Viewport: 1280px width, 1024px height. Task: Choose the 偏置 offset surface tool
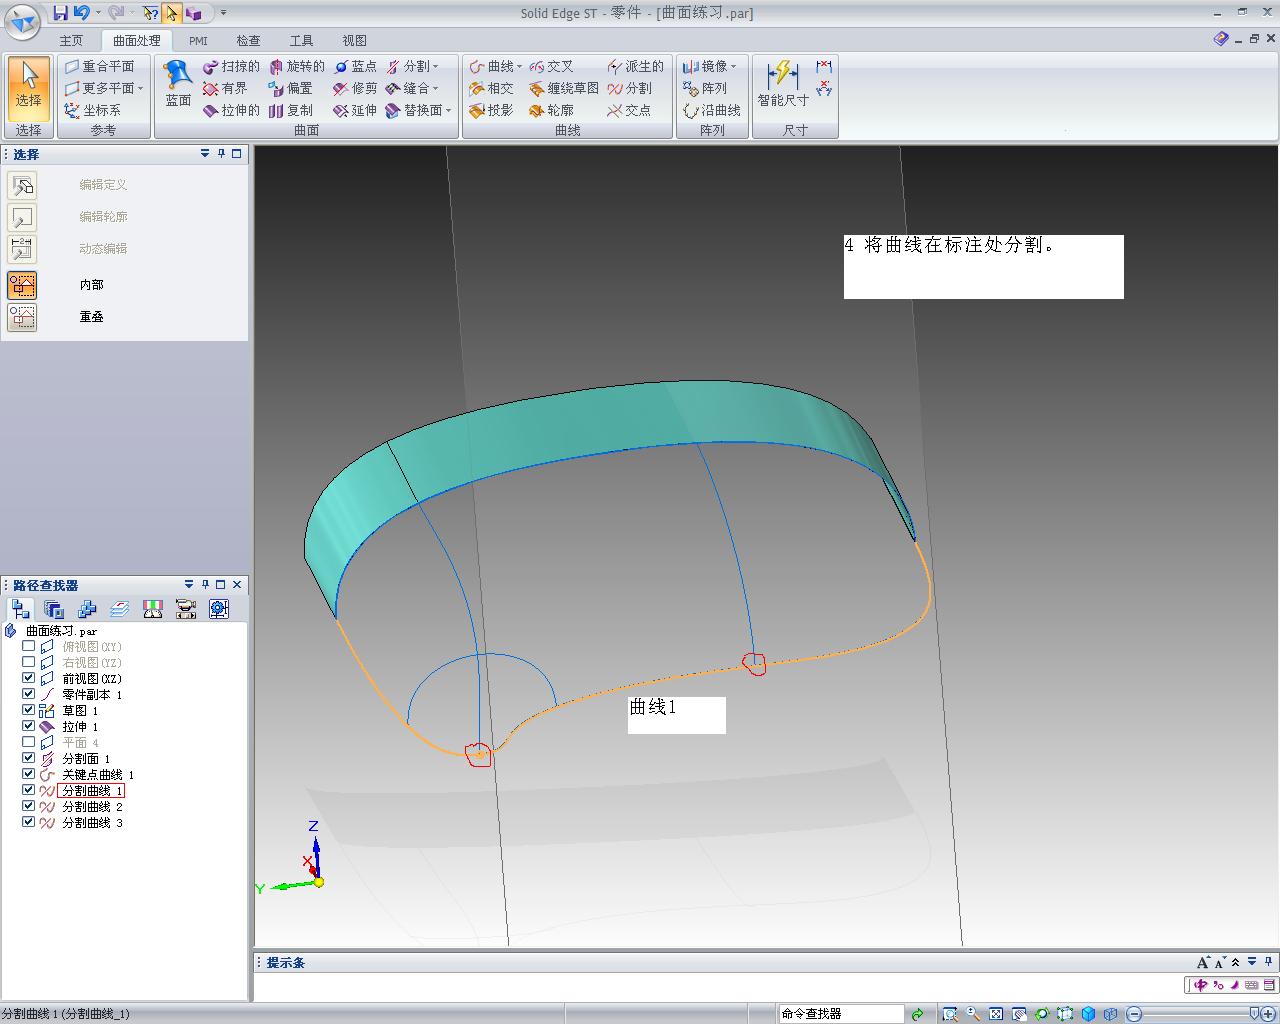pos(290,88)
